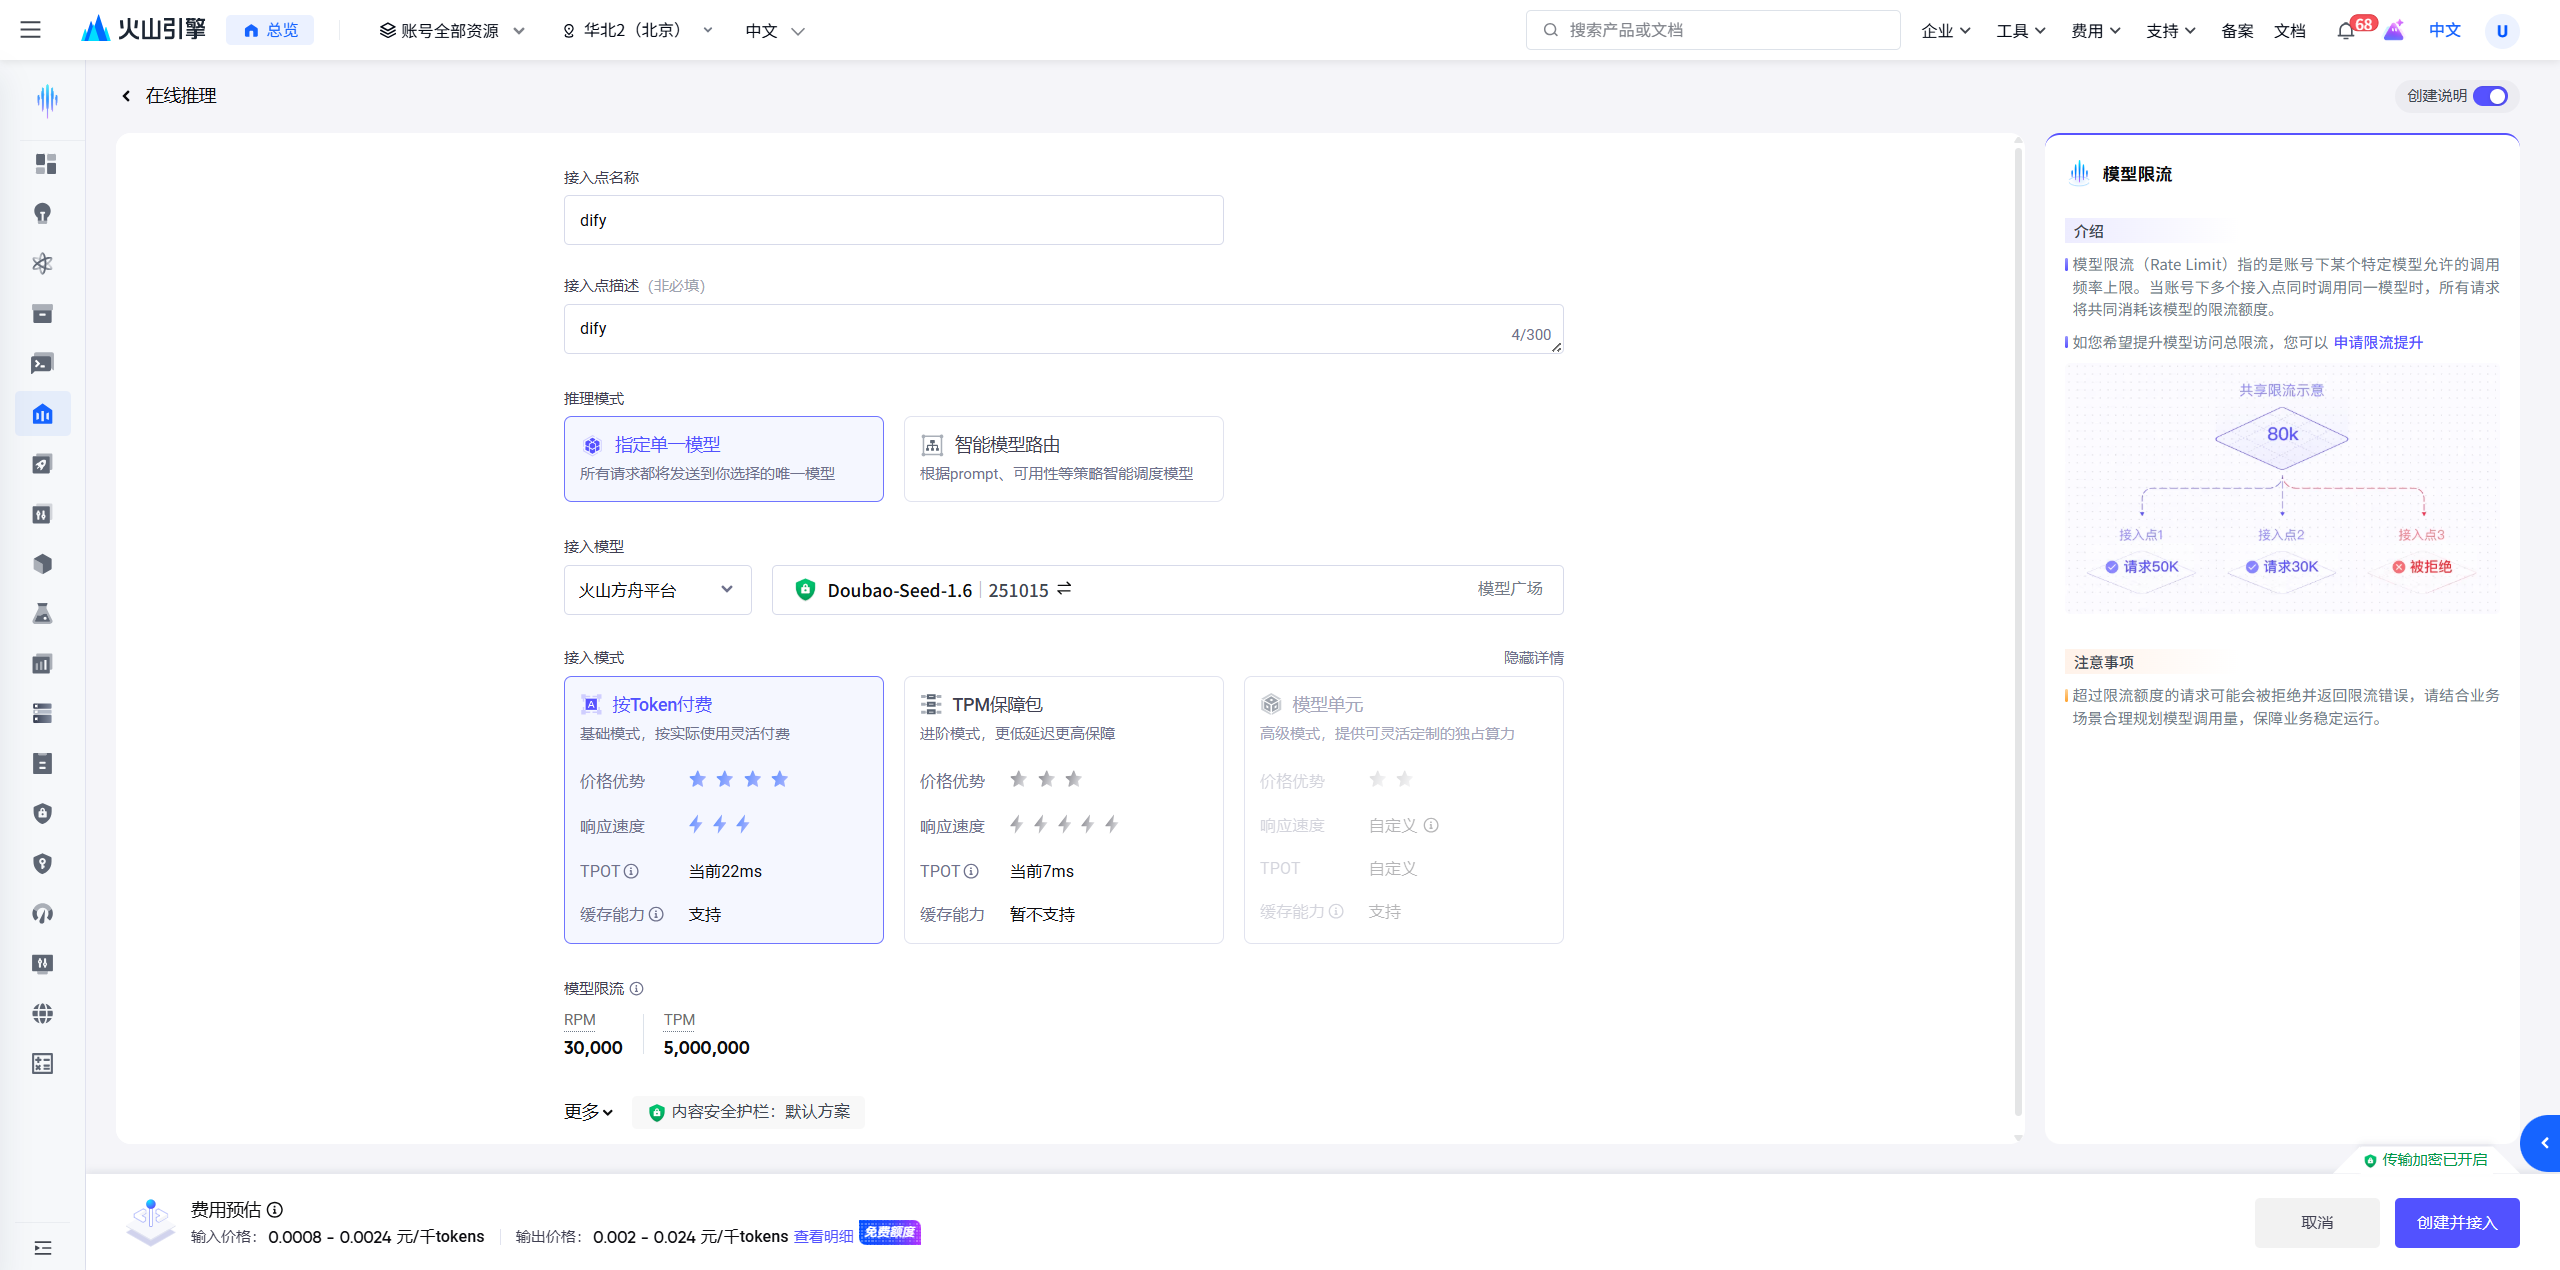Expand the 更多 options
2560x1270 pixels.
pyautogui.click(x=588, y=1112)
